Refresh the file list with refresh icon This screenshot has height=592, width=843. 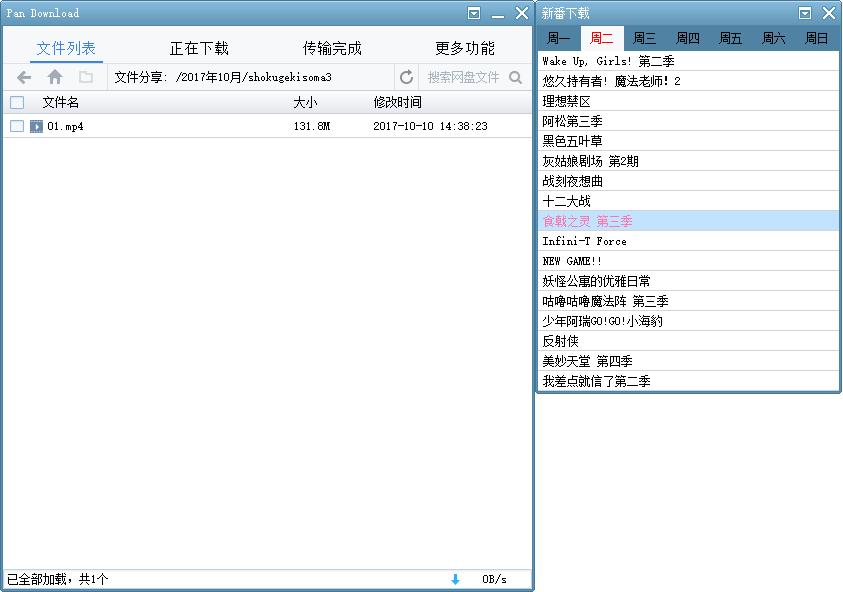[407, 75]
